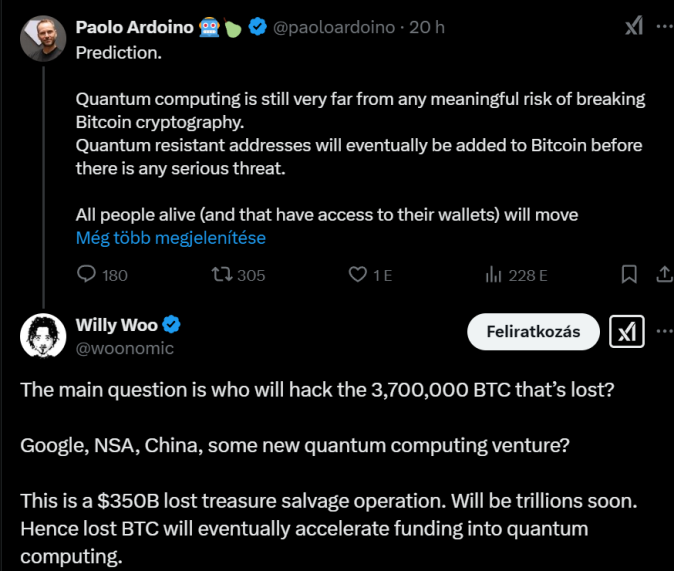Open Willy Woo's profile name link
Viewport: 674px width, 571px height.
point(117,324)
